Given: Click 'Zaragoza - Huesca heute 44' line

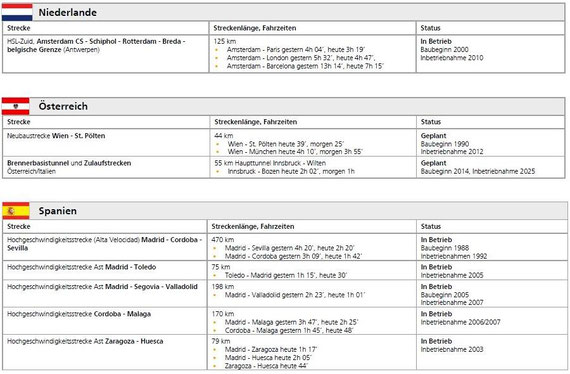Looking at the screenshot, I should (266, 366).
